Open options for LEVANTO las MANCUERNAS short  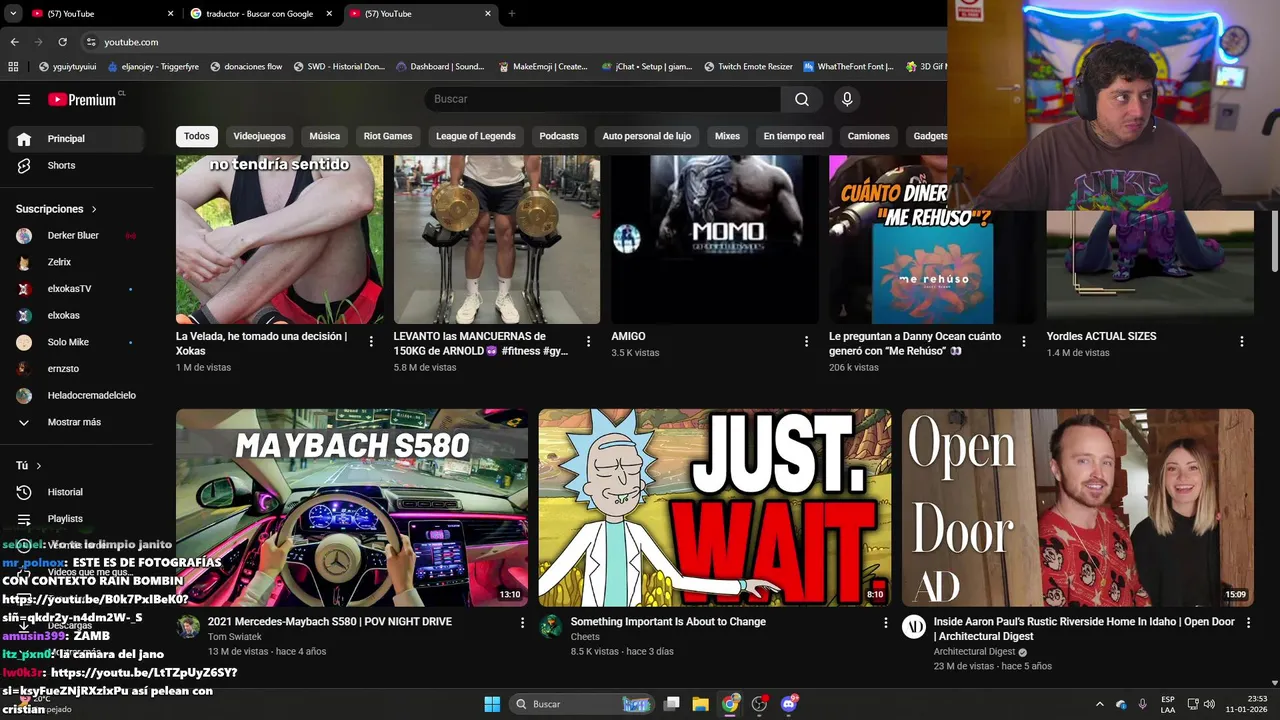pyautogui.click(x=588, y=342)
